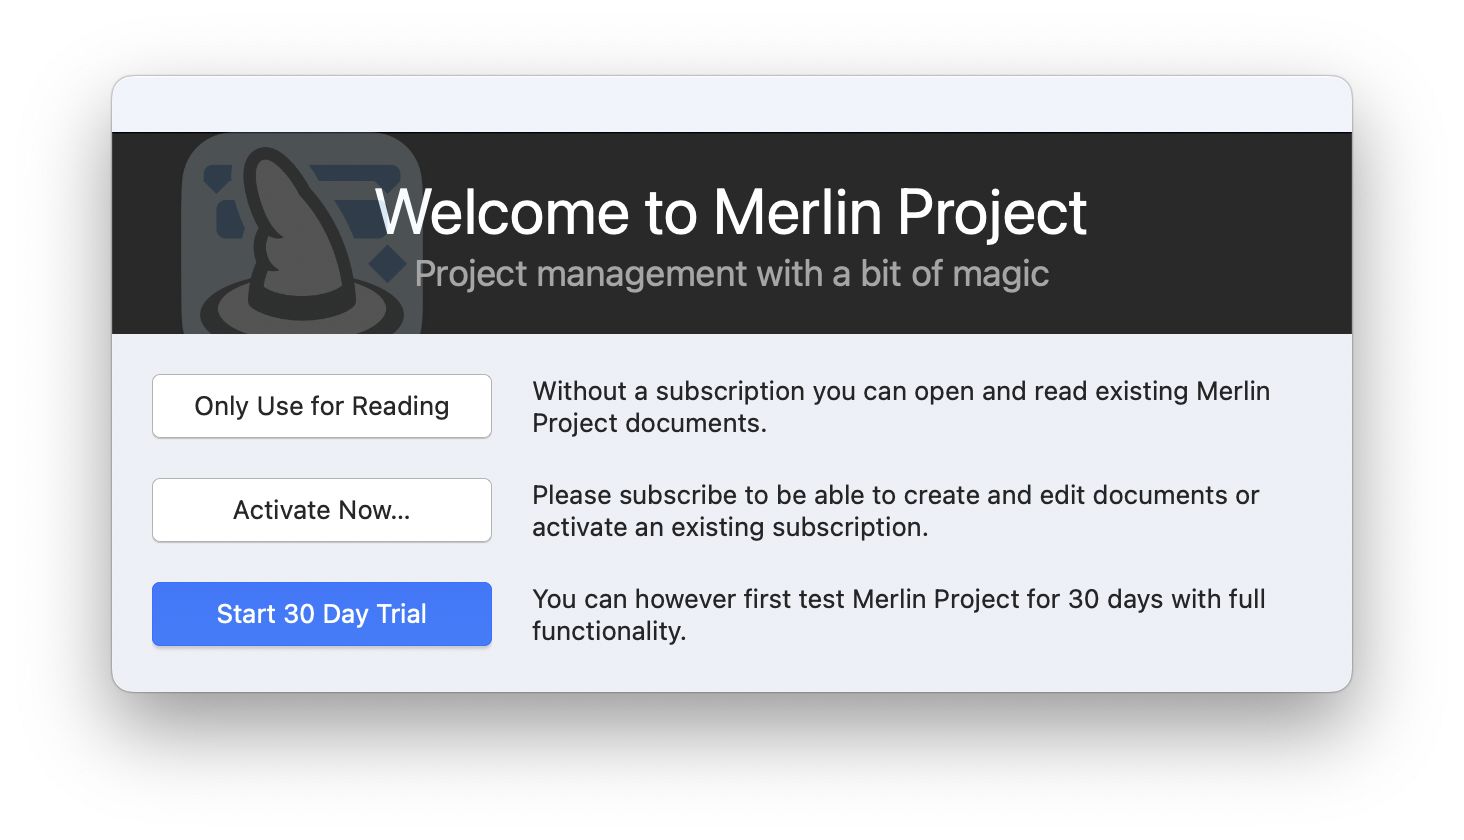Tap the faded Merlin logo behind the title
Viewport: 1464px width, 840px height.
tap(300, 235)
